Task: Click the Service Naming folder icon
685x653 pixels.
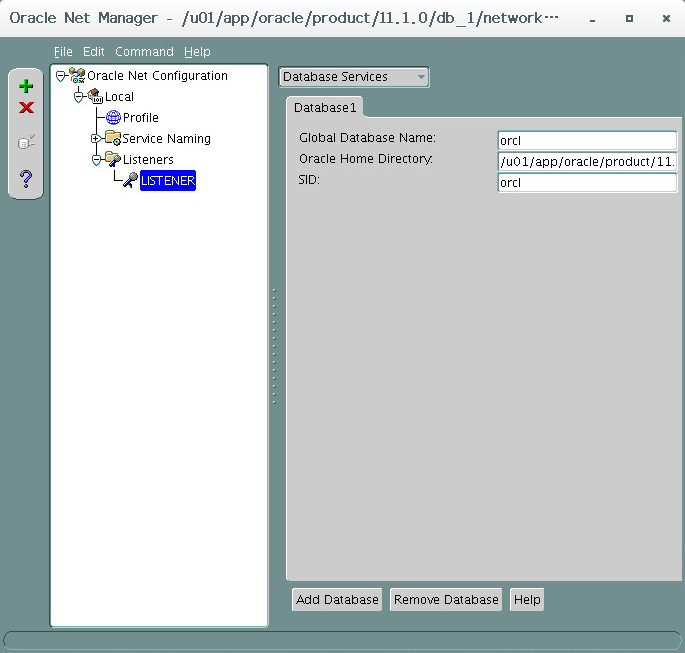Action: pyautogui.click(x=113, y=138)
